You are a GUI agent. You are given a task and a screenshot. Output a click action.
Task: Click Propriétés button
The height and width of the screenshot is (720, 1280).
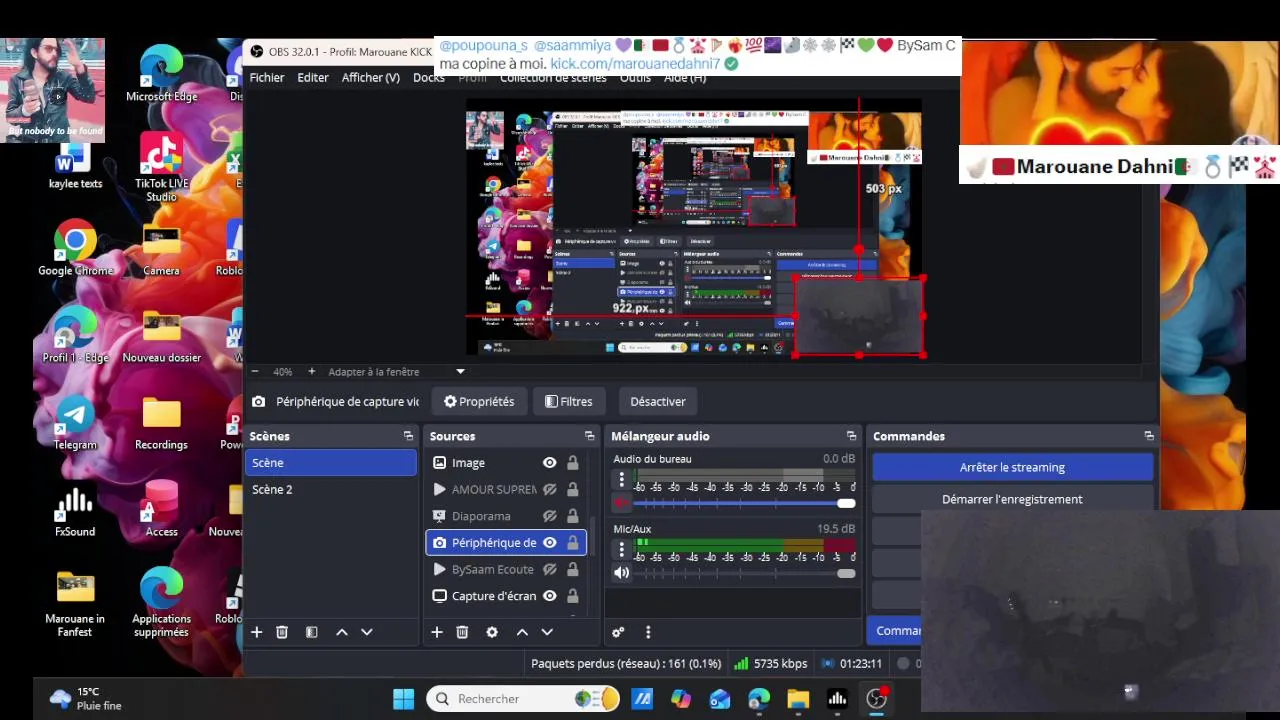pyautogui.click(x=479, y=402)
